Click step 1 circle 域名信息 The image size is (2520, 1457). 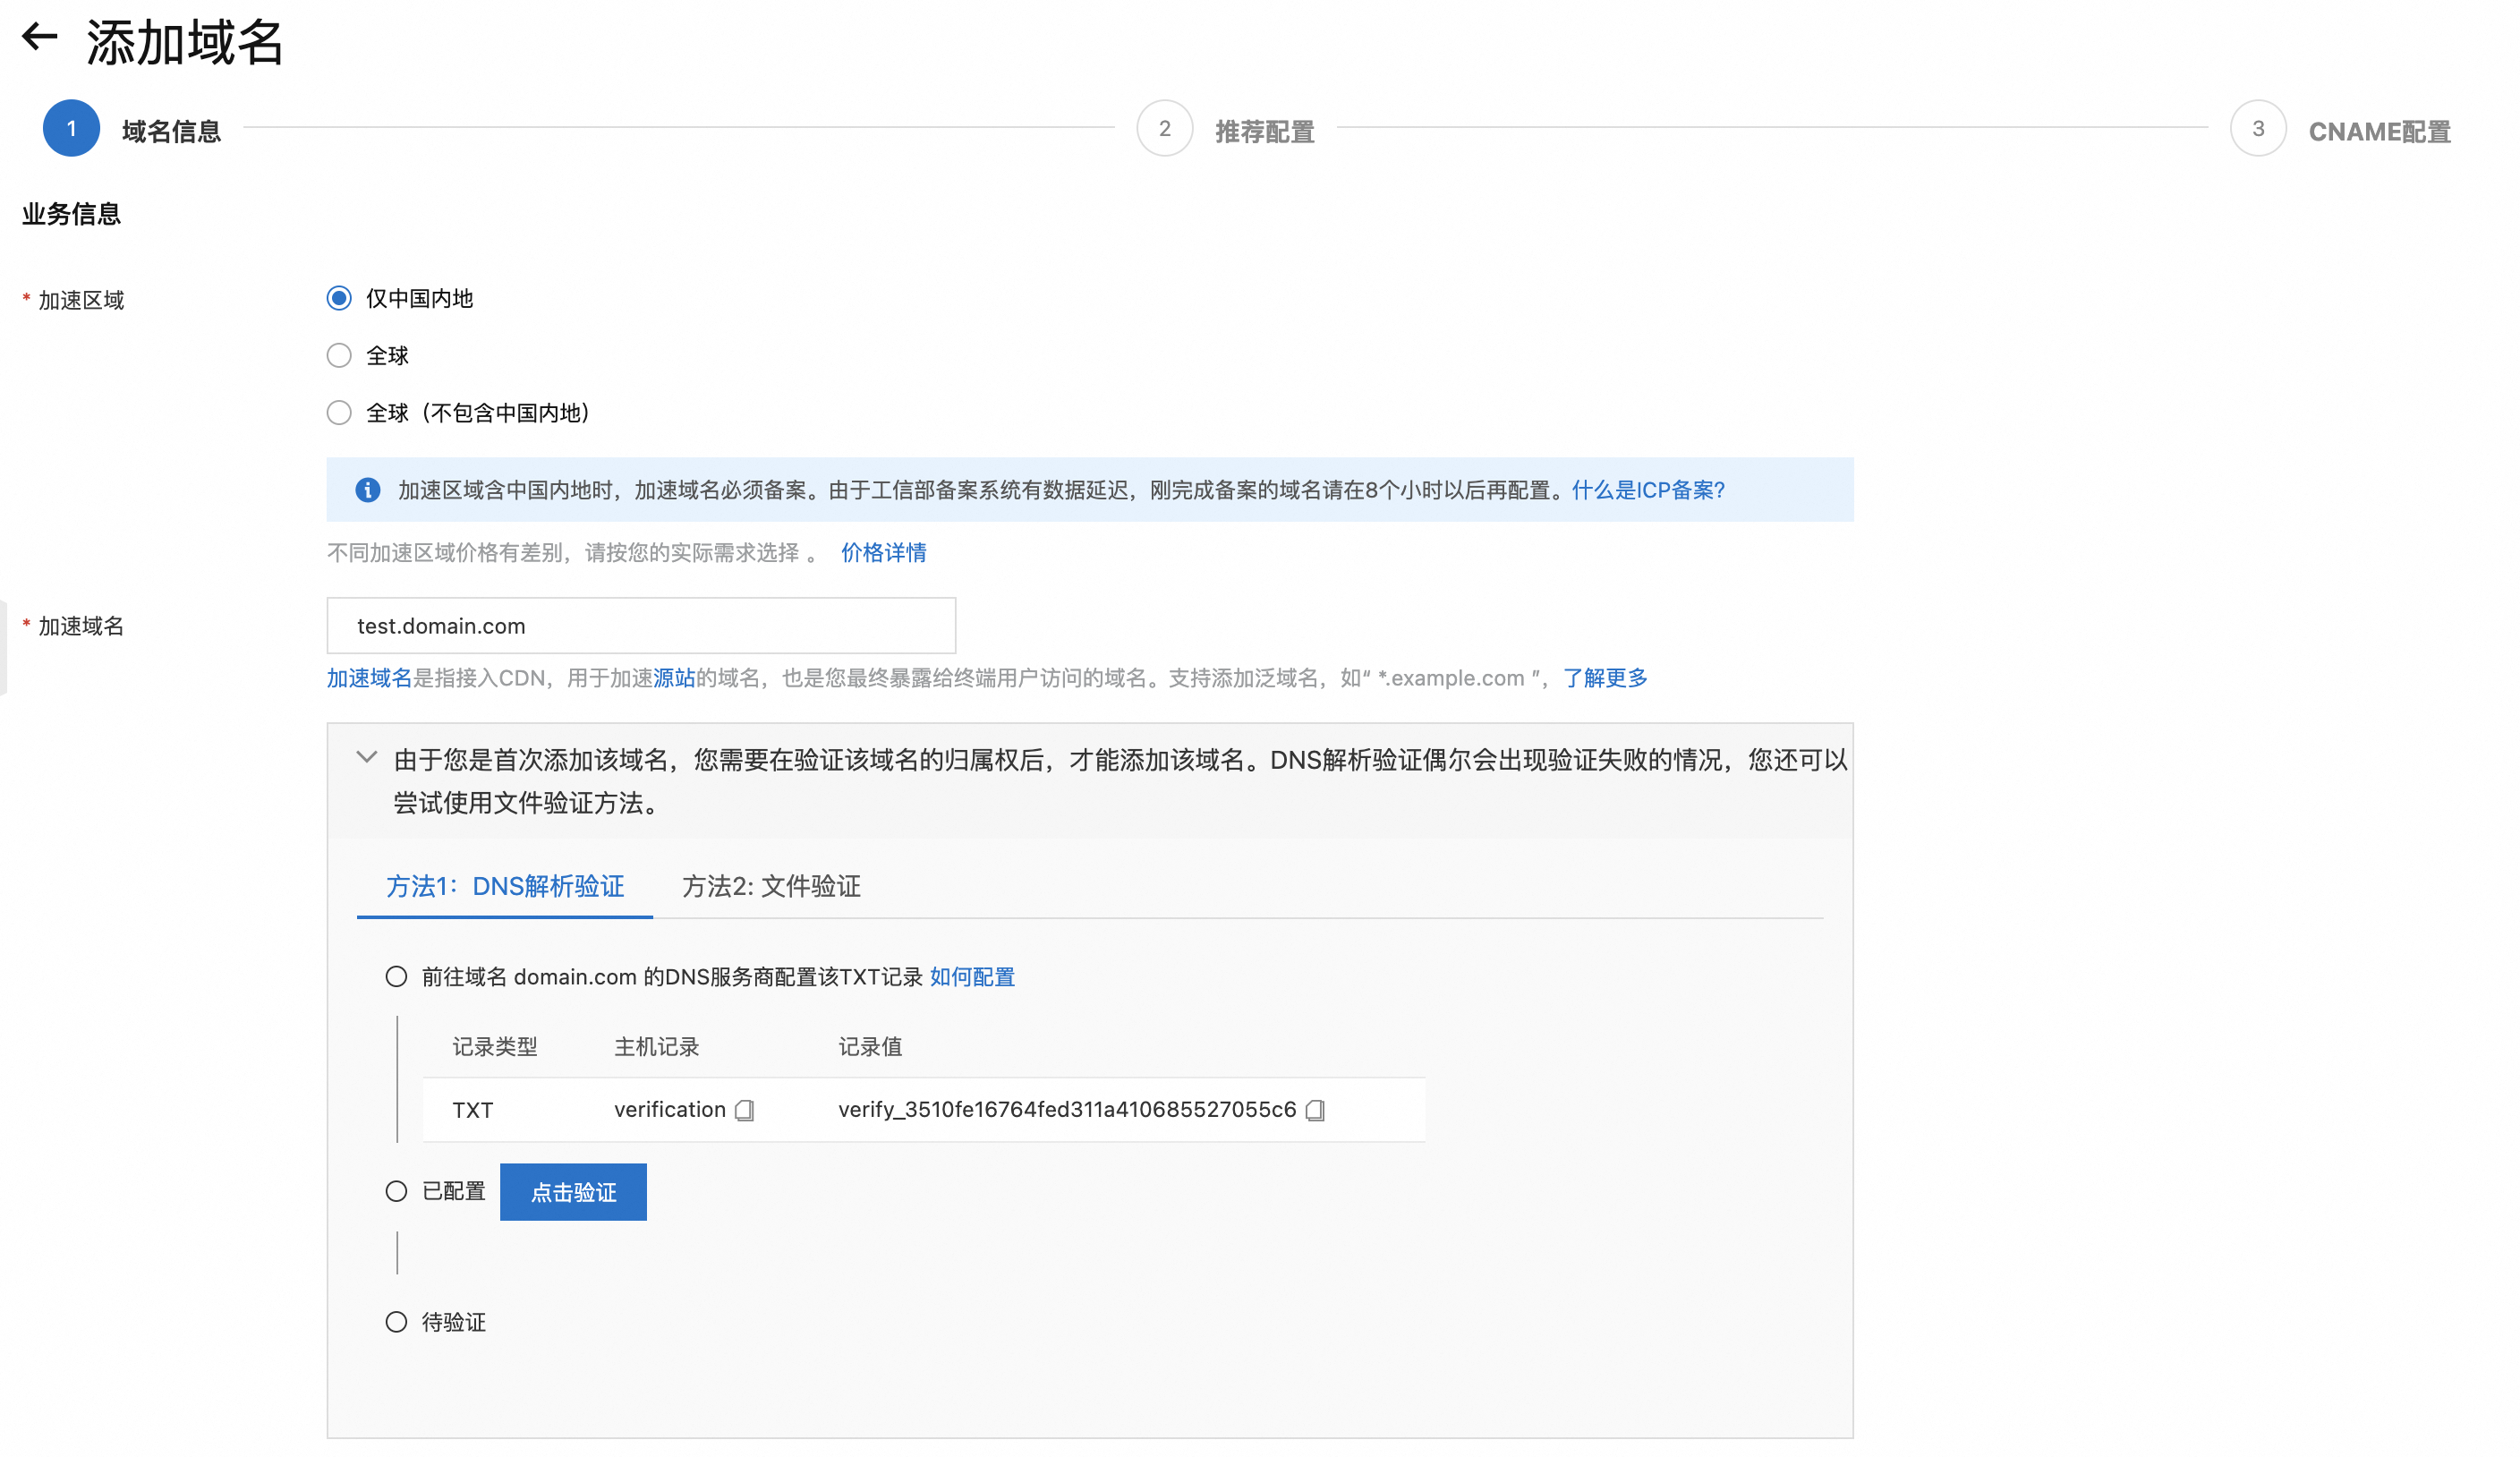click(x=71, y=129)
